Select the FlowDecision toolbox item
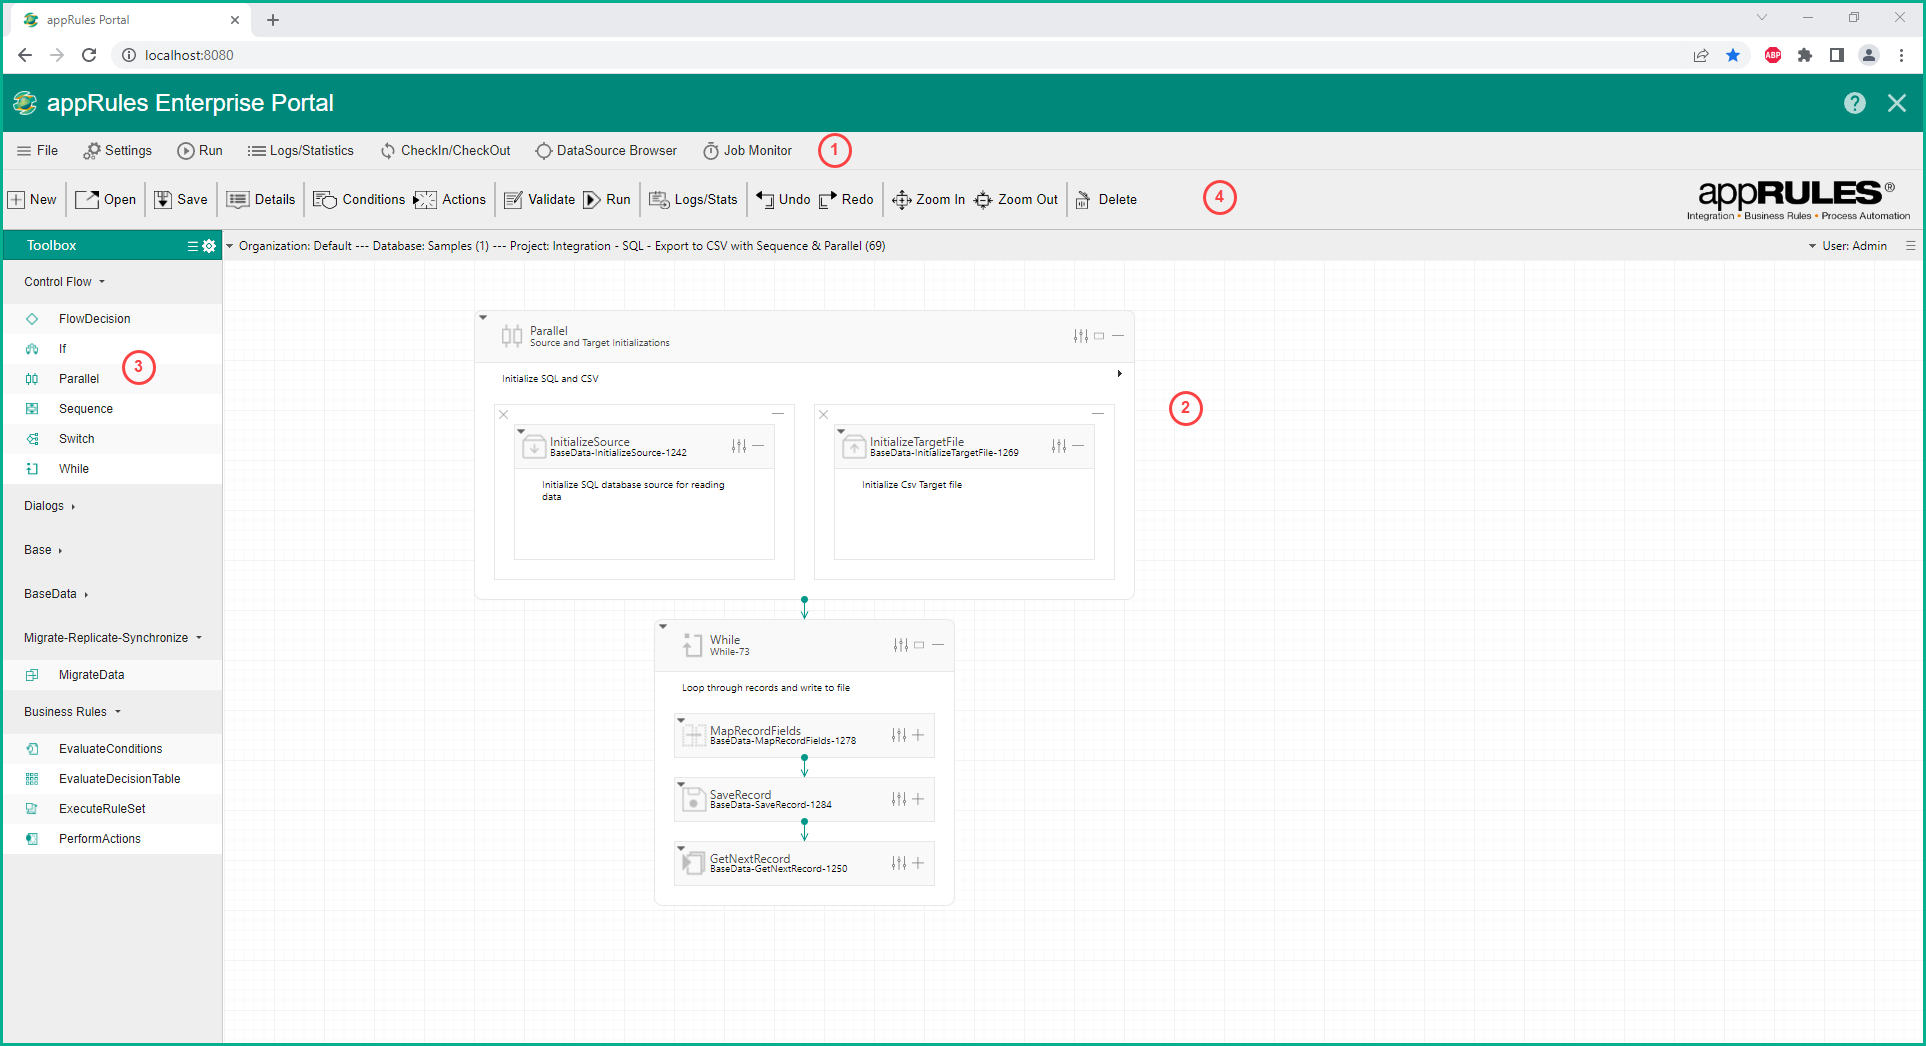The height and width of the screenshot is (1046, 1926). pyautogui.click(x=94, y=319)
